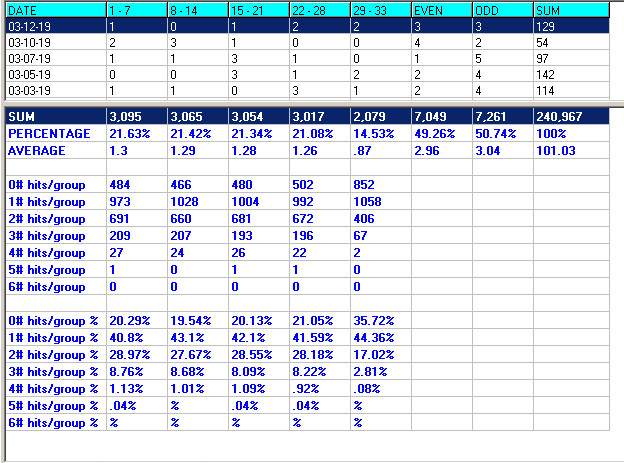The image size is (624, 463).
Task: Click grand total 240,967
Action: pyautogui.click(x=559, y=117)
